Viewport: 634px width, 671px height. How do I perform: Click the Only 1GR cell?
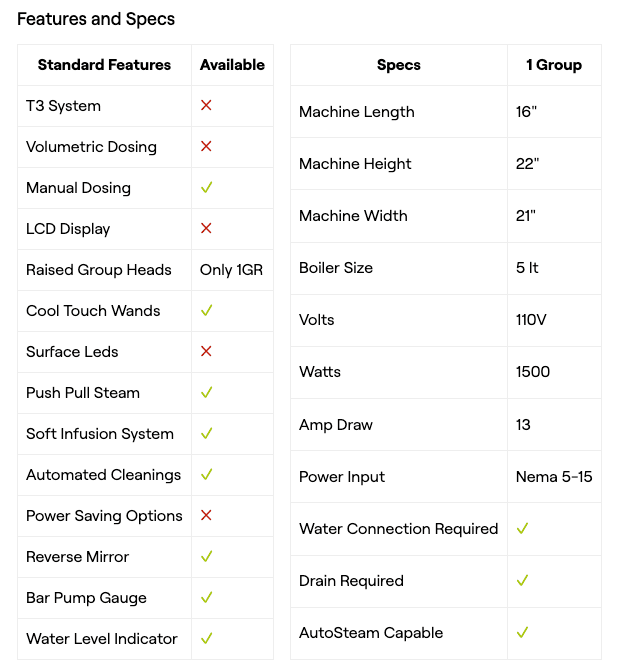coord(231,270)
